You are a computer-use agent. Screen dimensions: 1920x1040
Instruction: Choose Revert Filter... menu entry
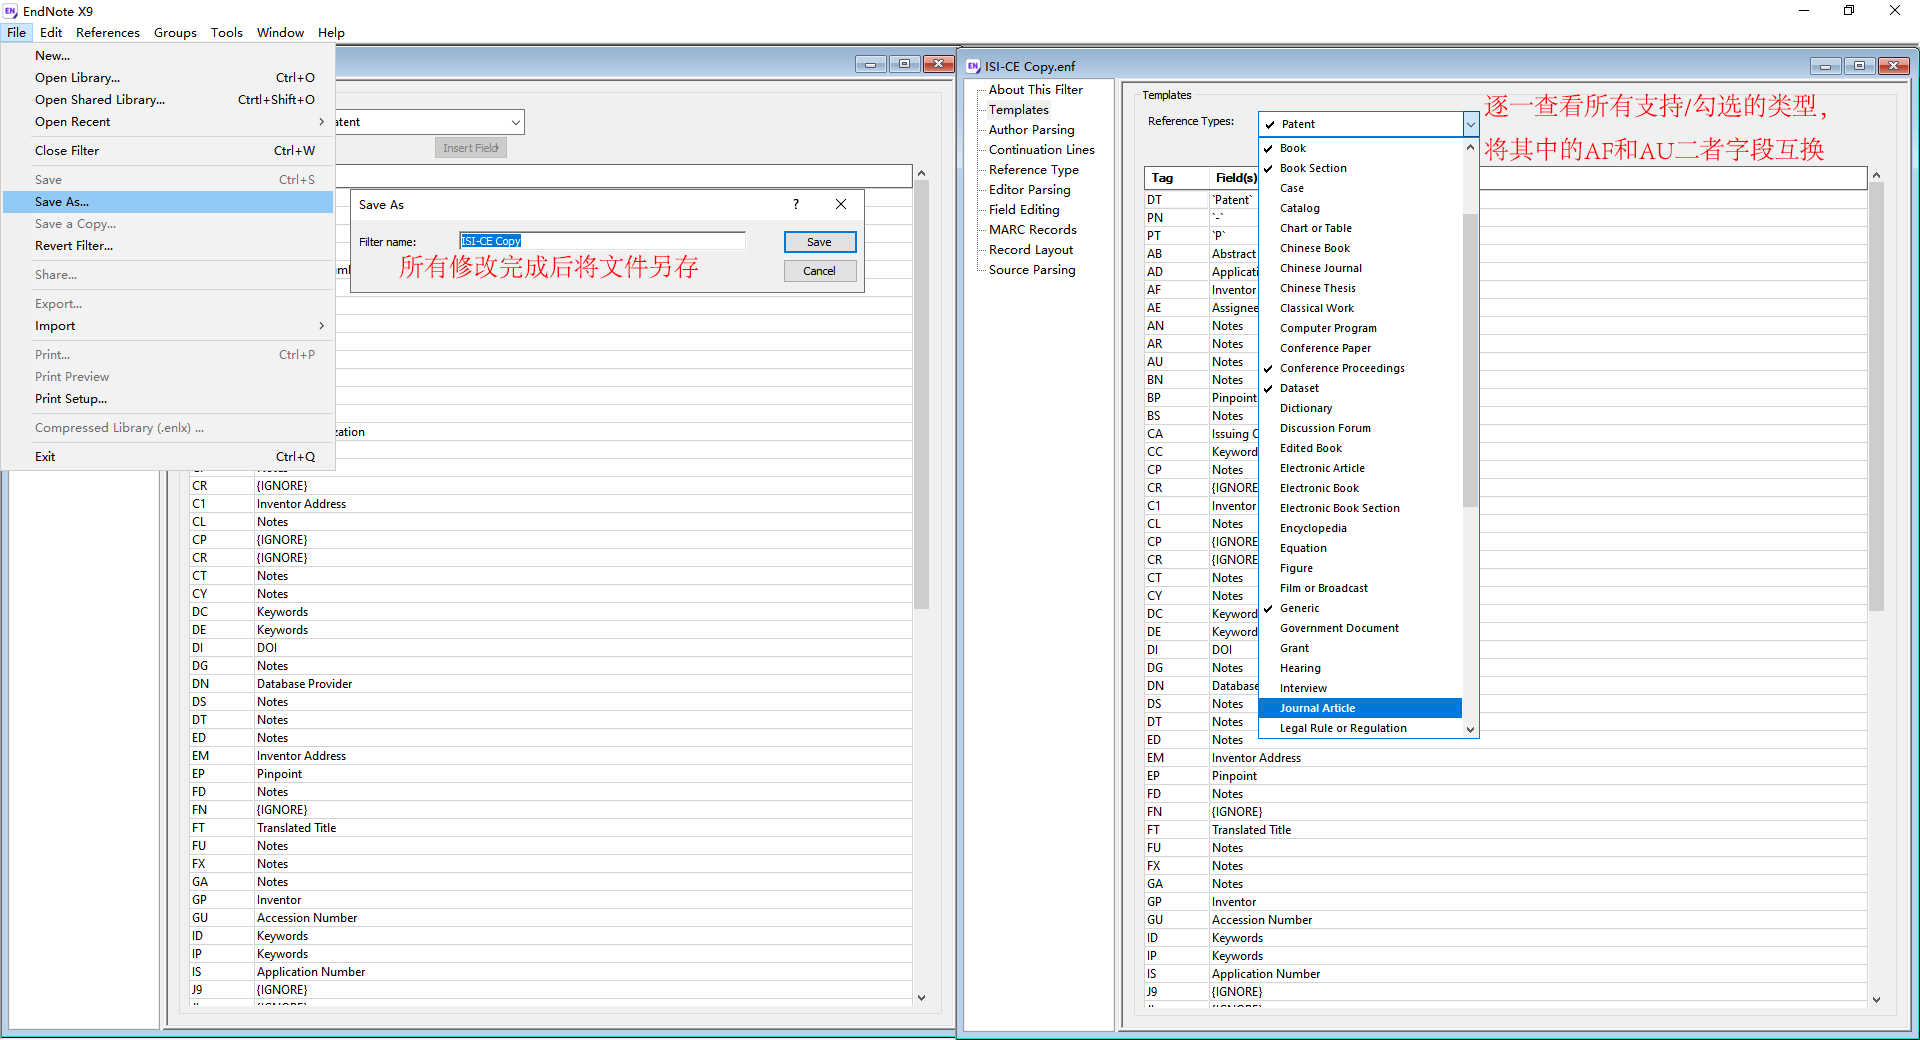[x=168, y=246]
